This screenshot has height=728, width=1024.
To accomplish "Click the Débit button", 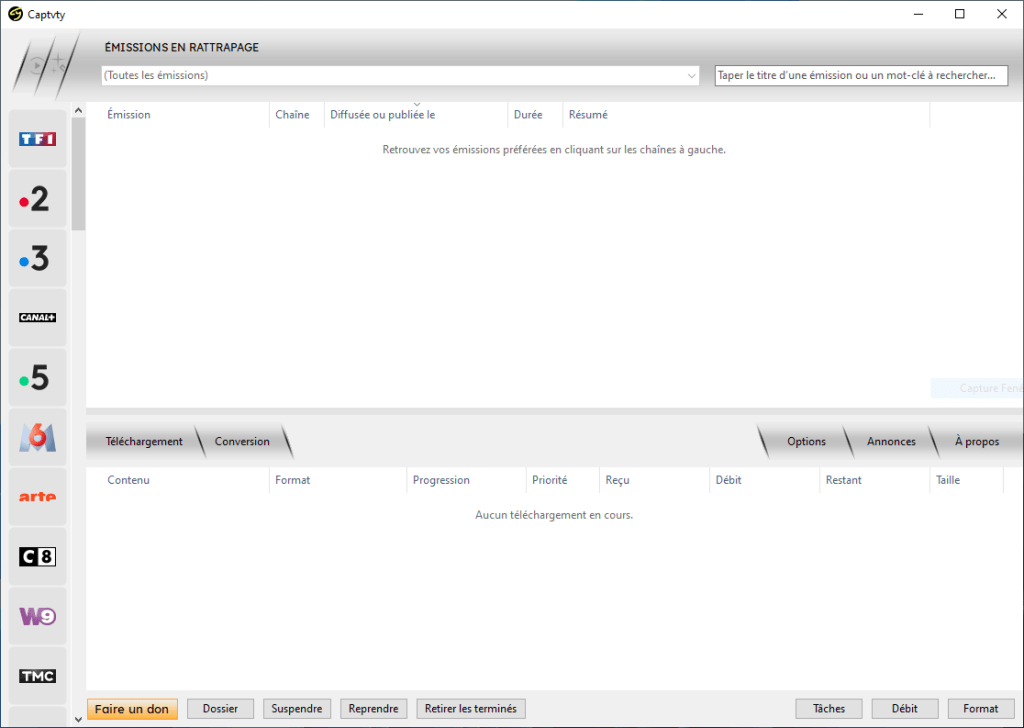I will coord(905,708).
